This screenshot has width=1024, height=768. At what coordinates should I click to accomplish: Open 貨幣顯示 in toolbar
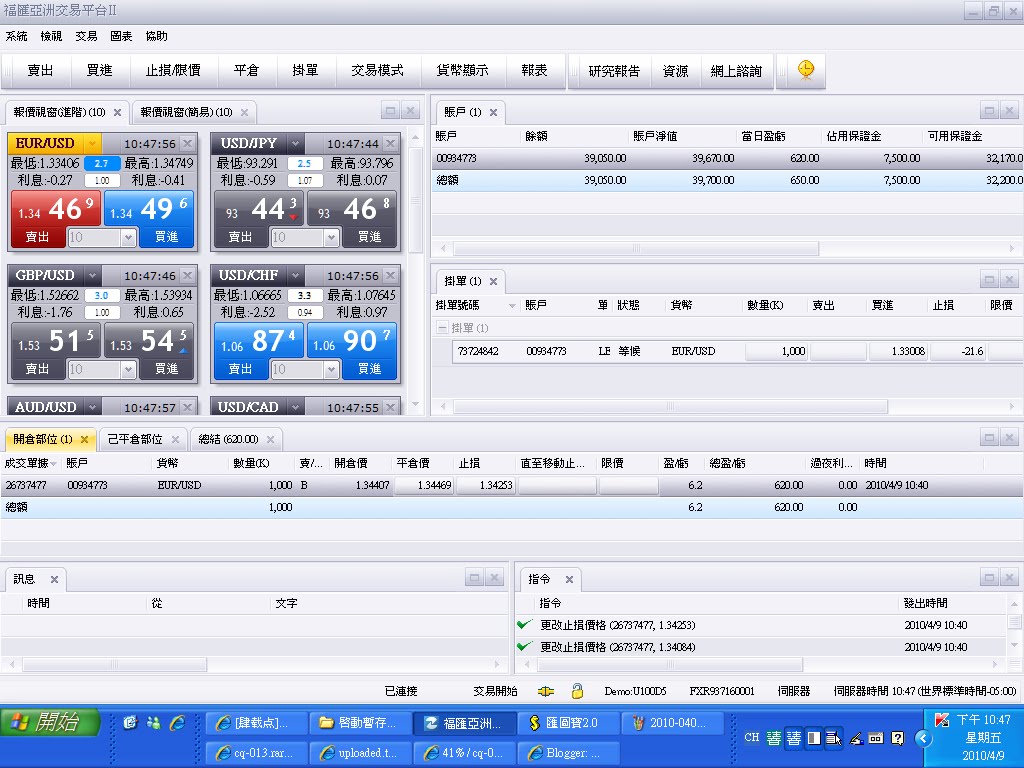pyautogui.click(x=462, y=71)
